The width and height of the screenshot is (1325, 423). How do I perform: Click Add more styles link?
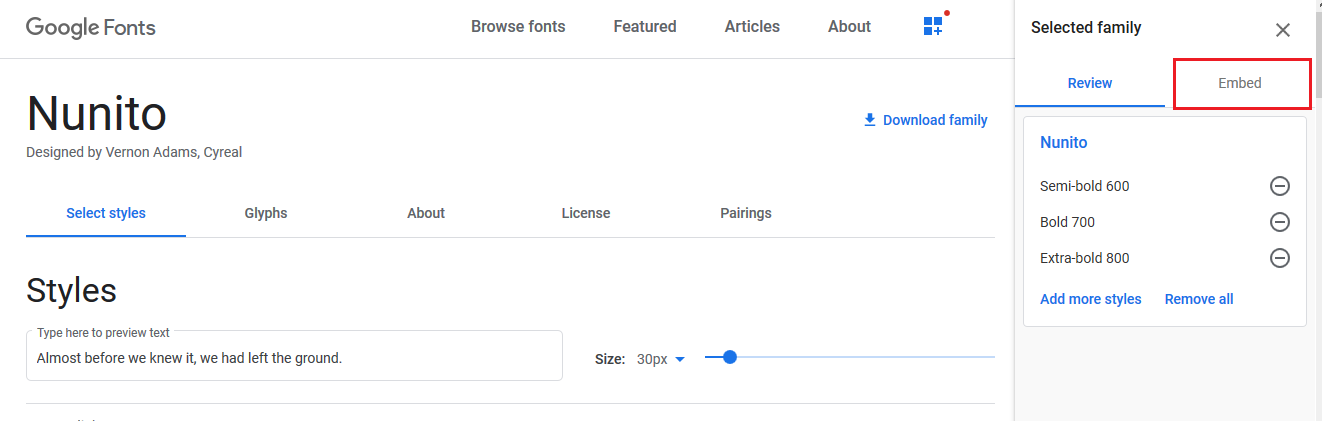point(1090,299)
